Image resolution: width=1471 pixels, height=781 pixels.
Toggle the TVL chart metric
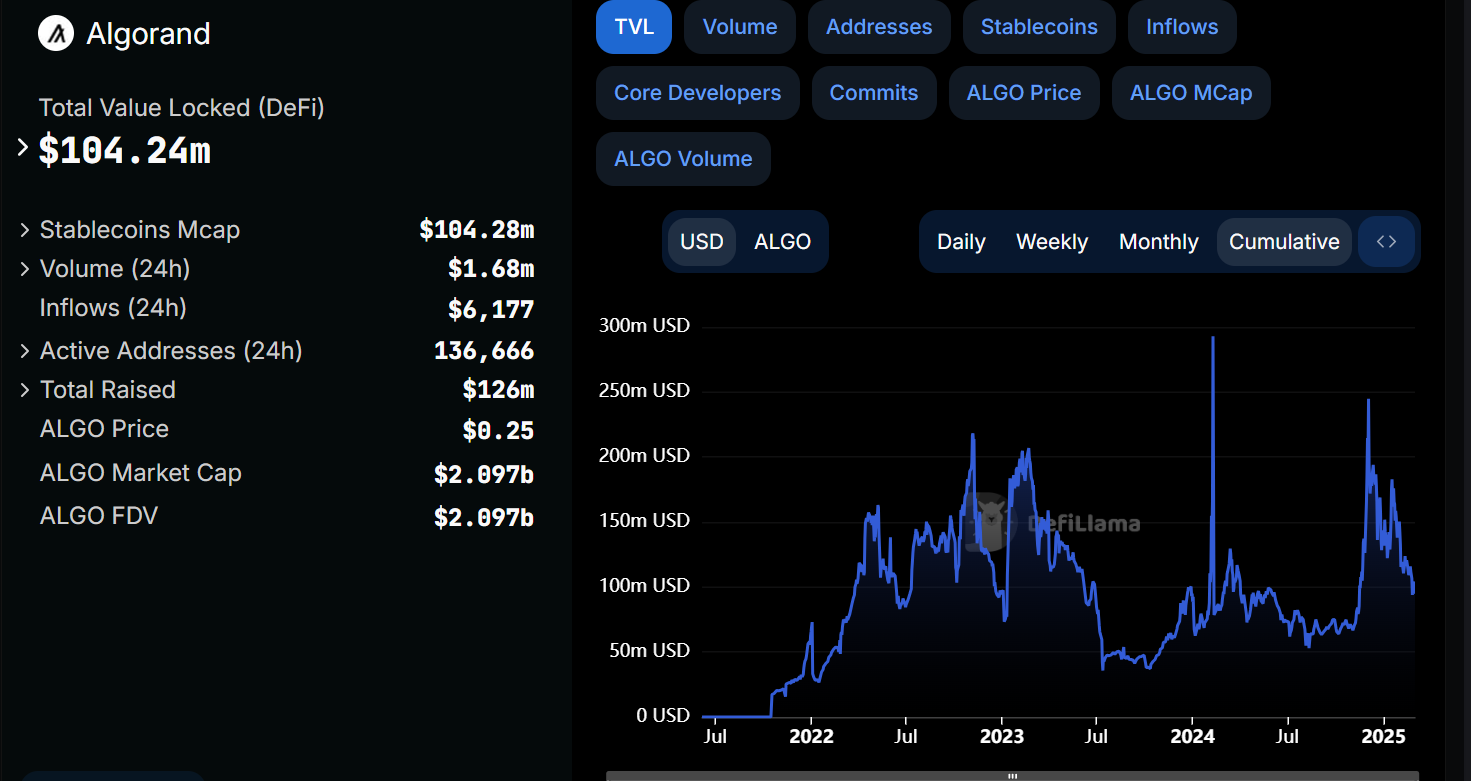tap(634, 27)
